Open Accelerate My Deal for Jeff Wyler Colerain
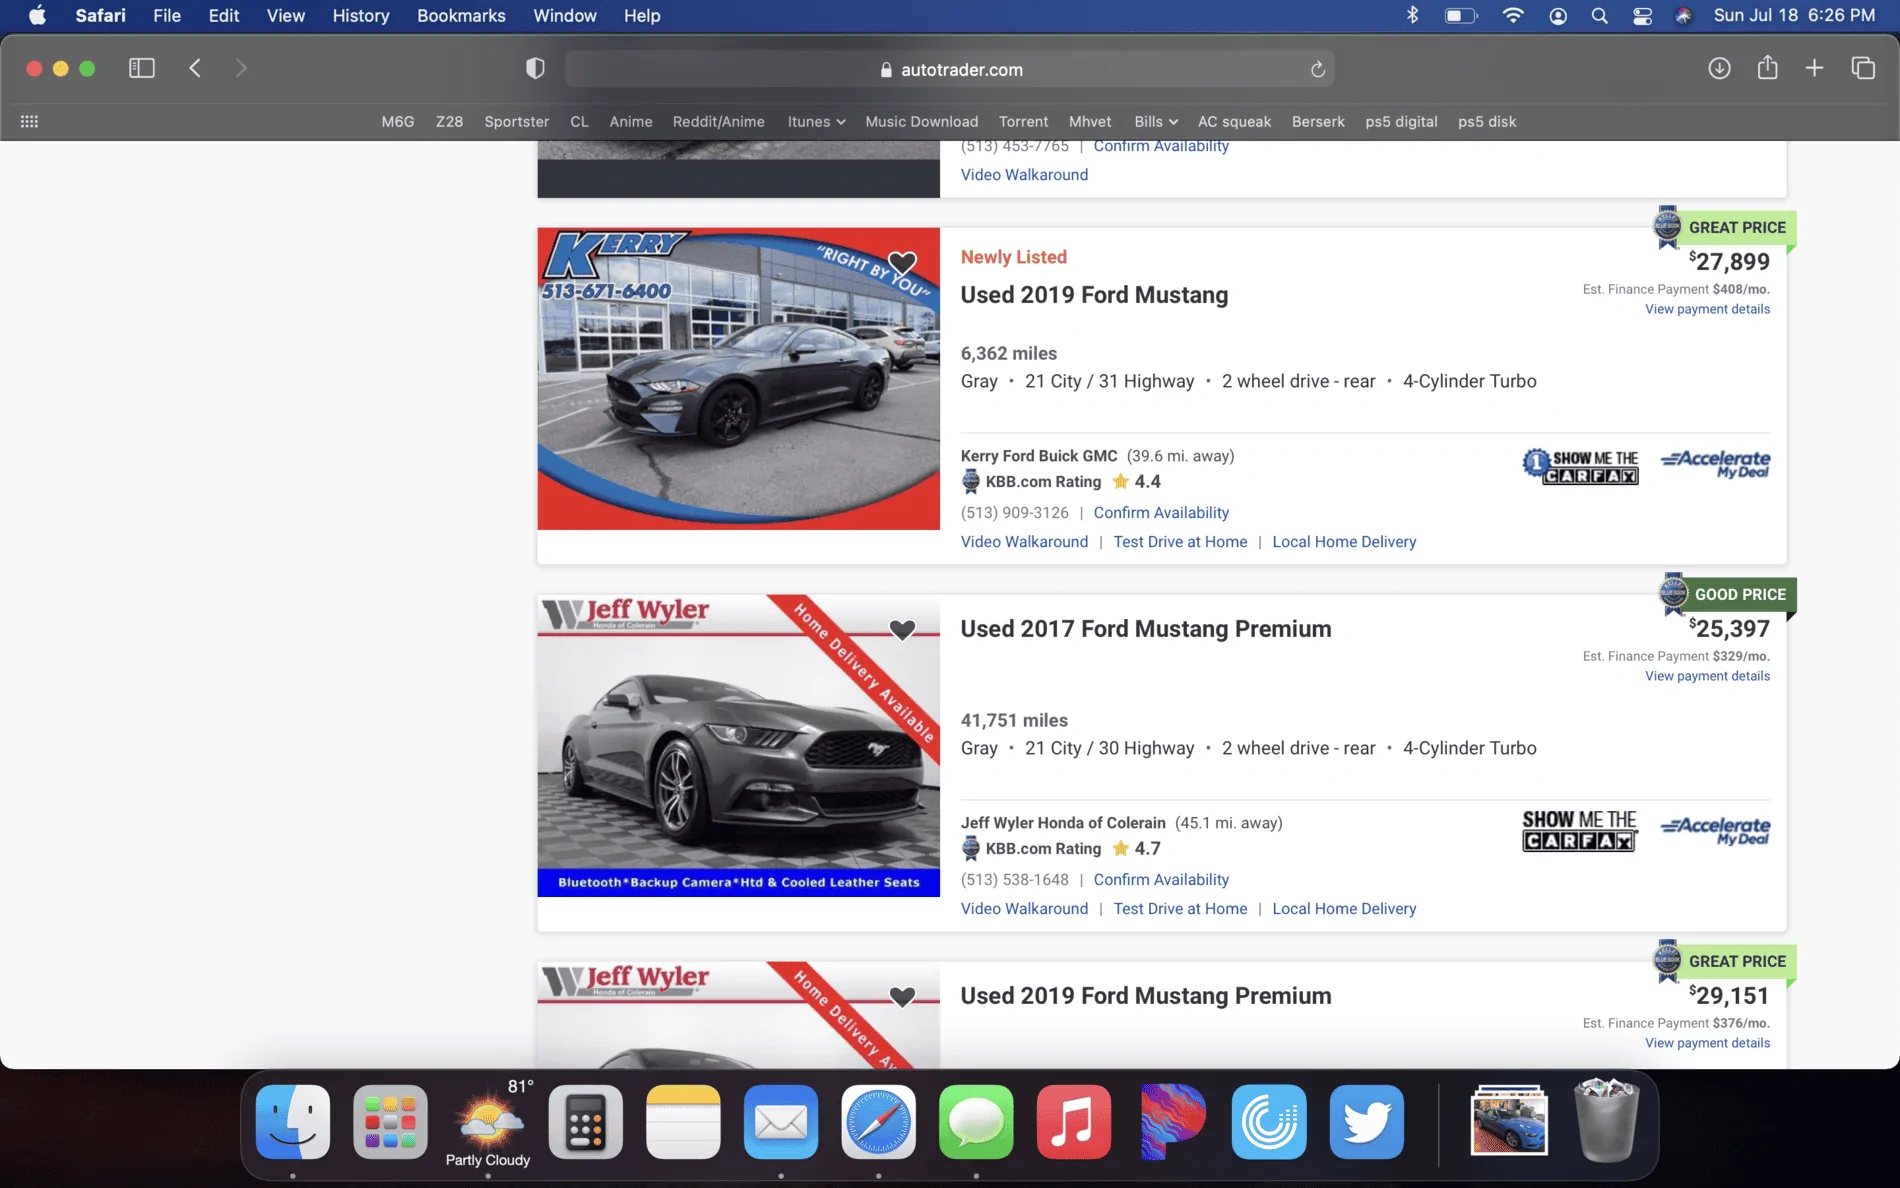Screen dimensions: 1900x1188 click(x=1715, y=830)
